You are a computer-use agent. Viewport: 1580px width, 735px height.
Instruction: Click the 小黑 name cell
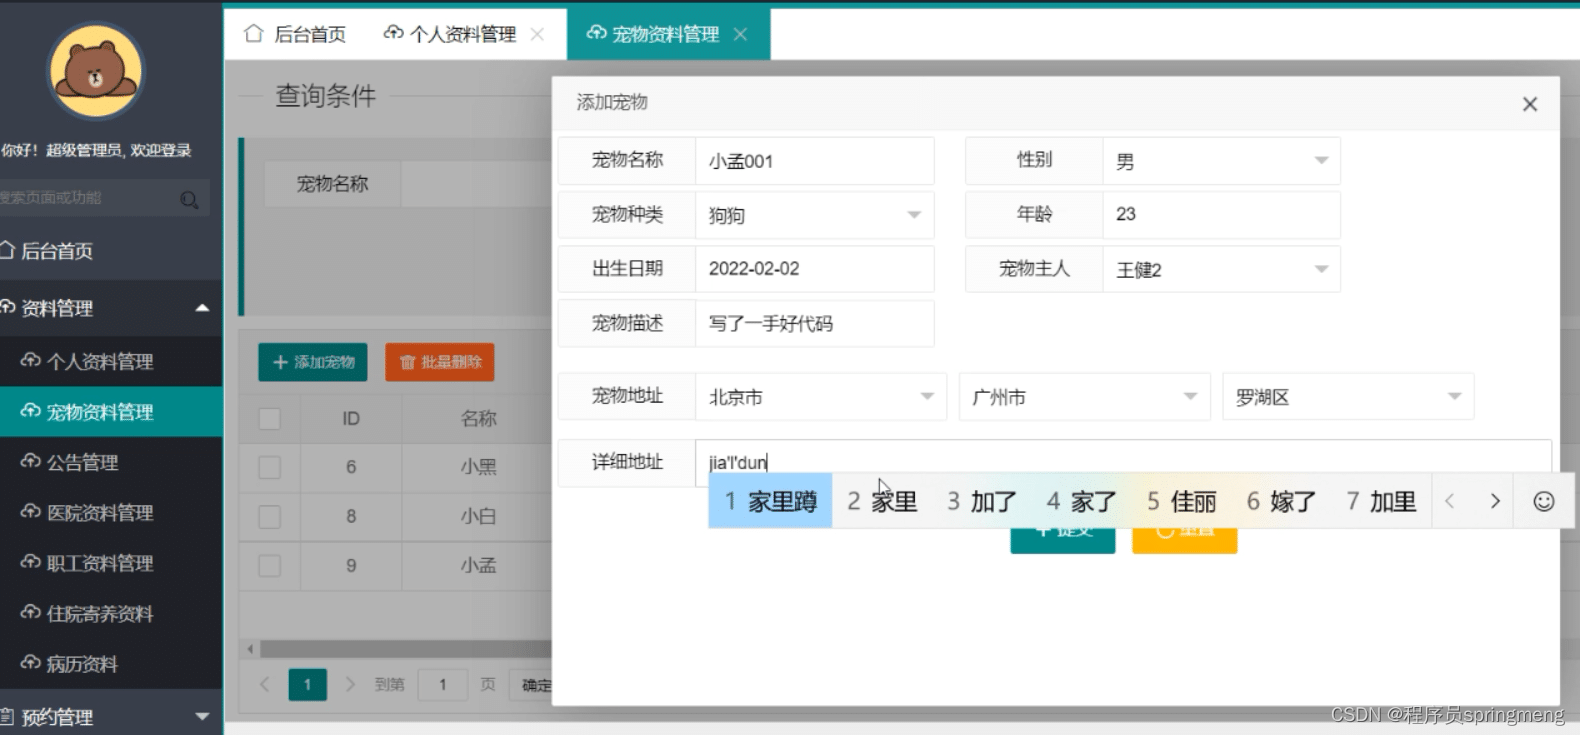(478, 467)
